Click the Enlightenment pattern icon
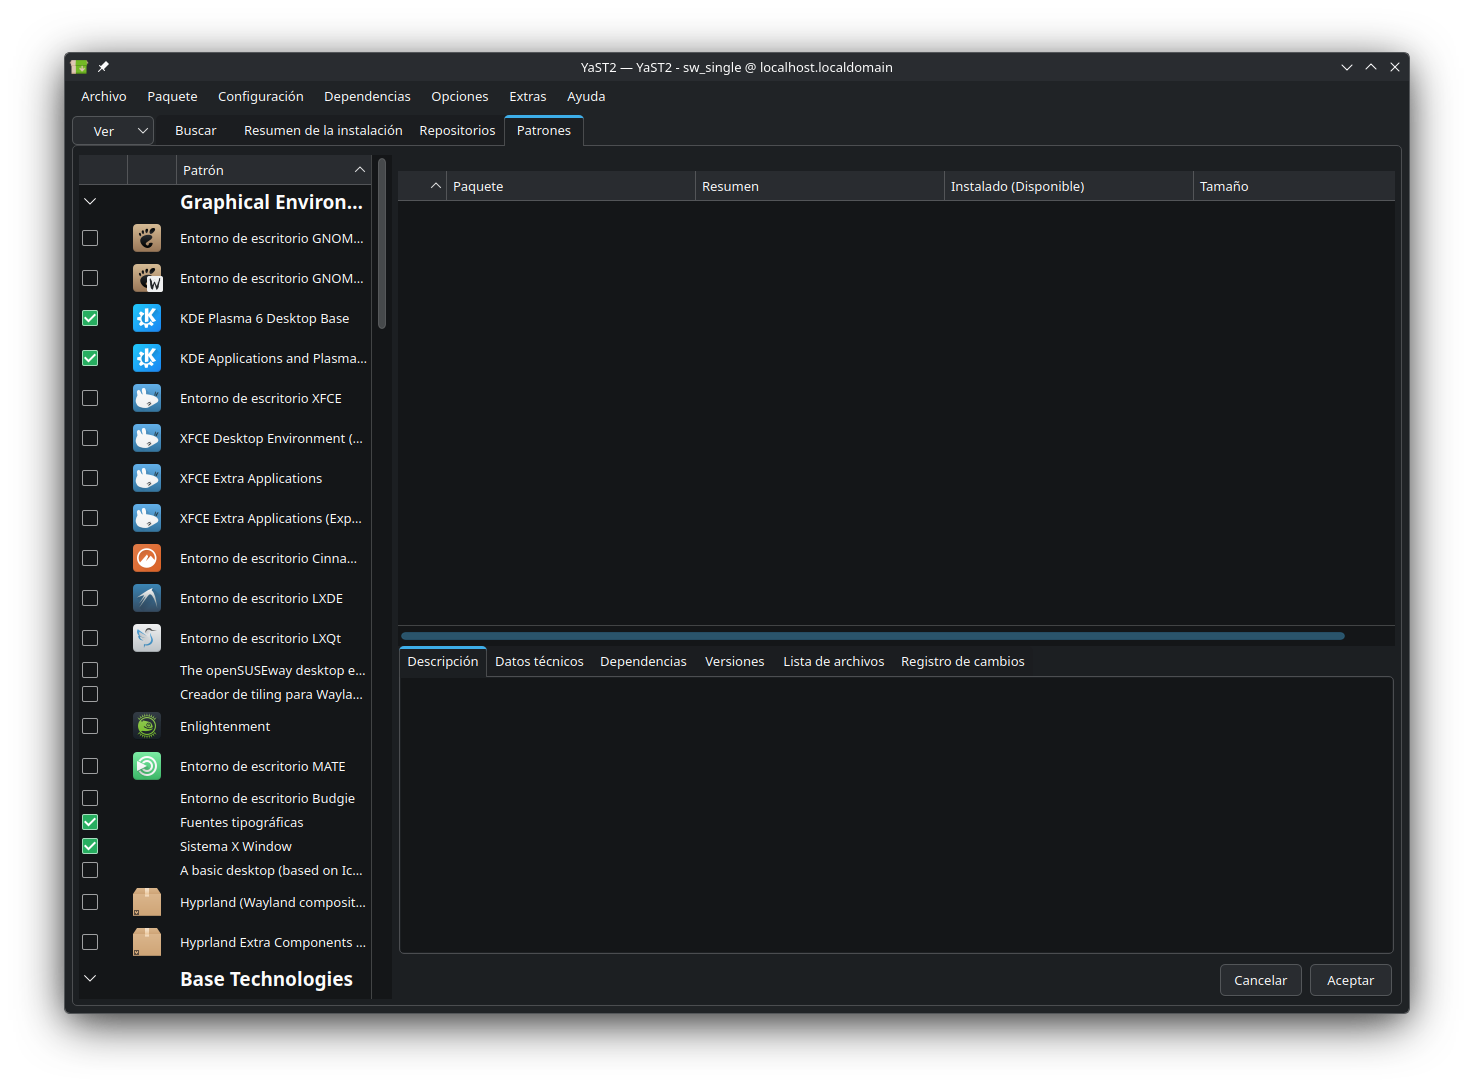 click(x=147, y=726)
